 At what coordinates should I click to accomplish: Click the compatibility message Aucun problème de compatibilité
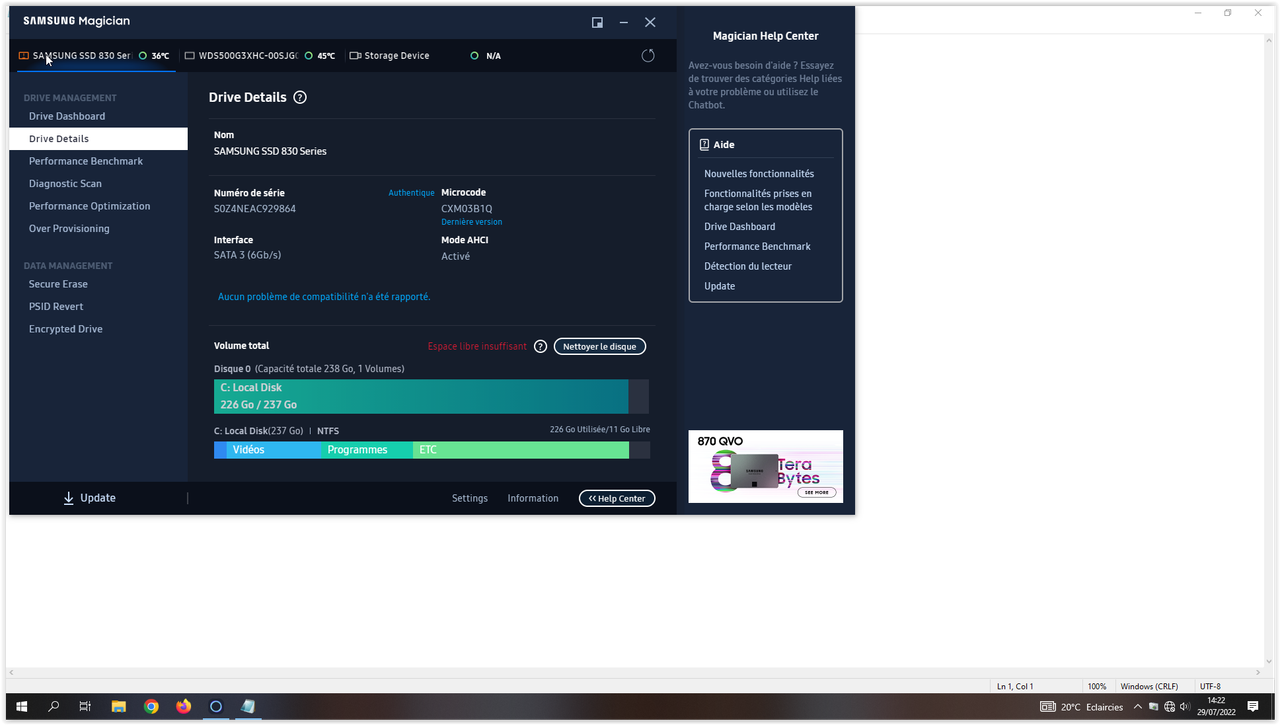tap(324, 297)
